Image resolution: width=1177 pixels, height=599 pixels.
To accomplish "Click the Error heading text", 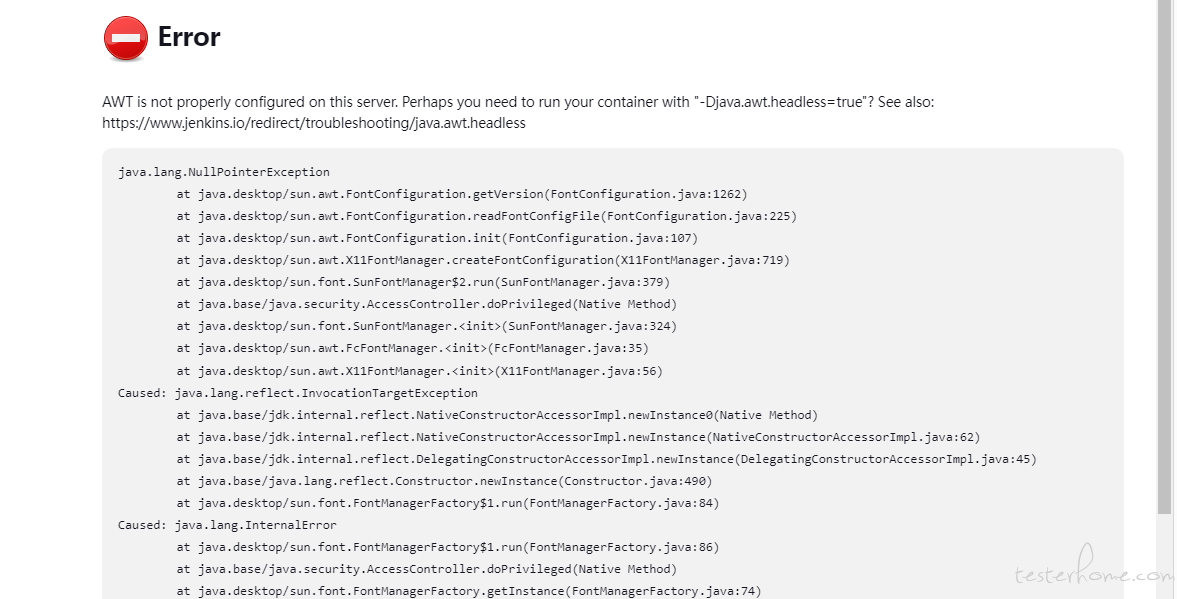I will pos(188,37).
